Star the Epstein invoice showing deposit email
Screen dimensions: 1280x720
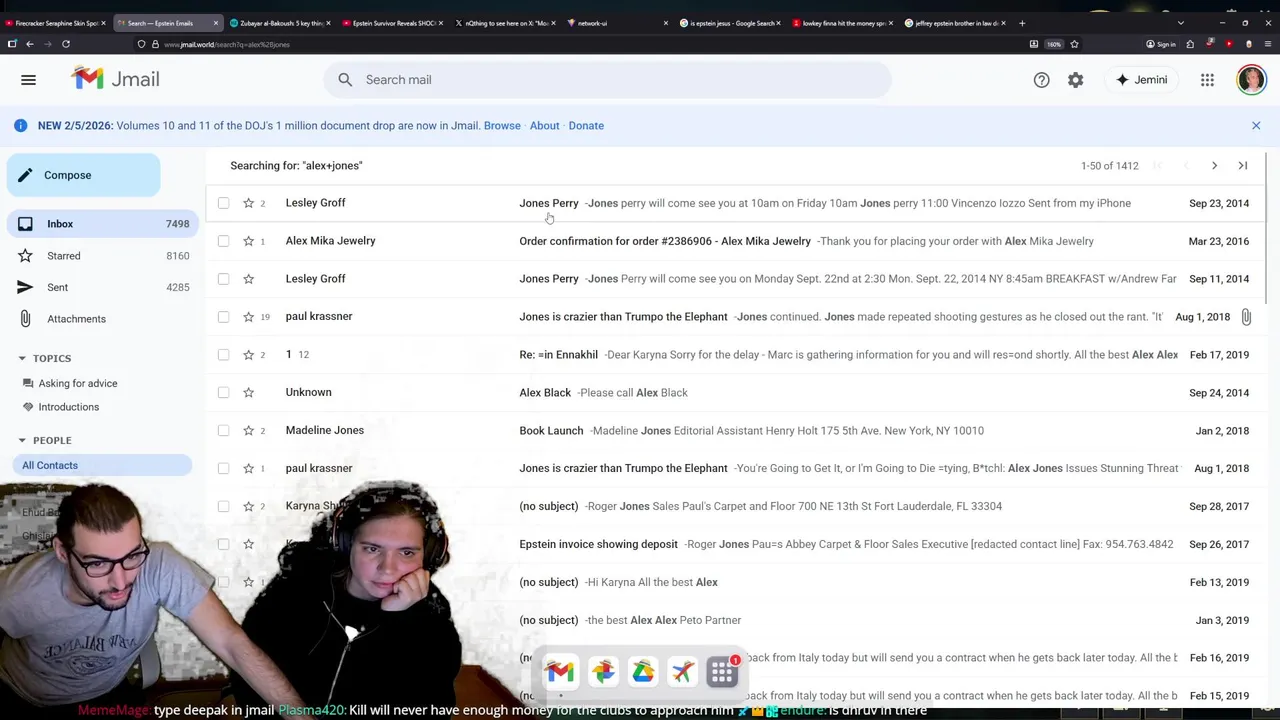tap(248, 544)
